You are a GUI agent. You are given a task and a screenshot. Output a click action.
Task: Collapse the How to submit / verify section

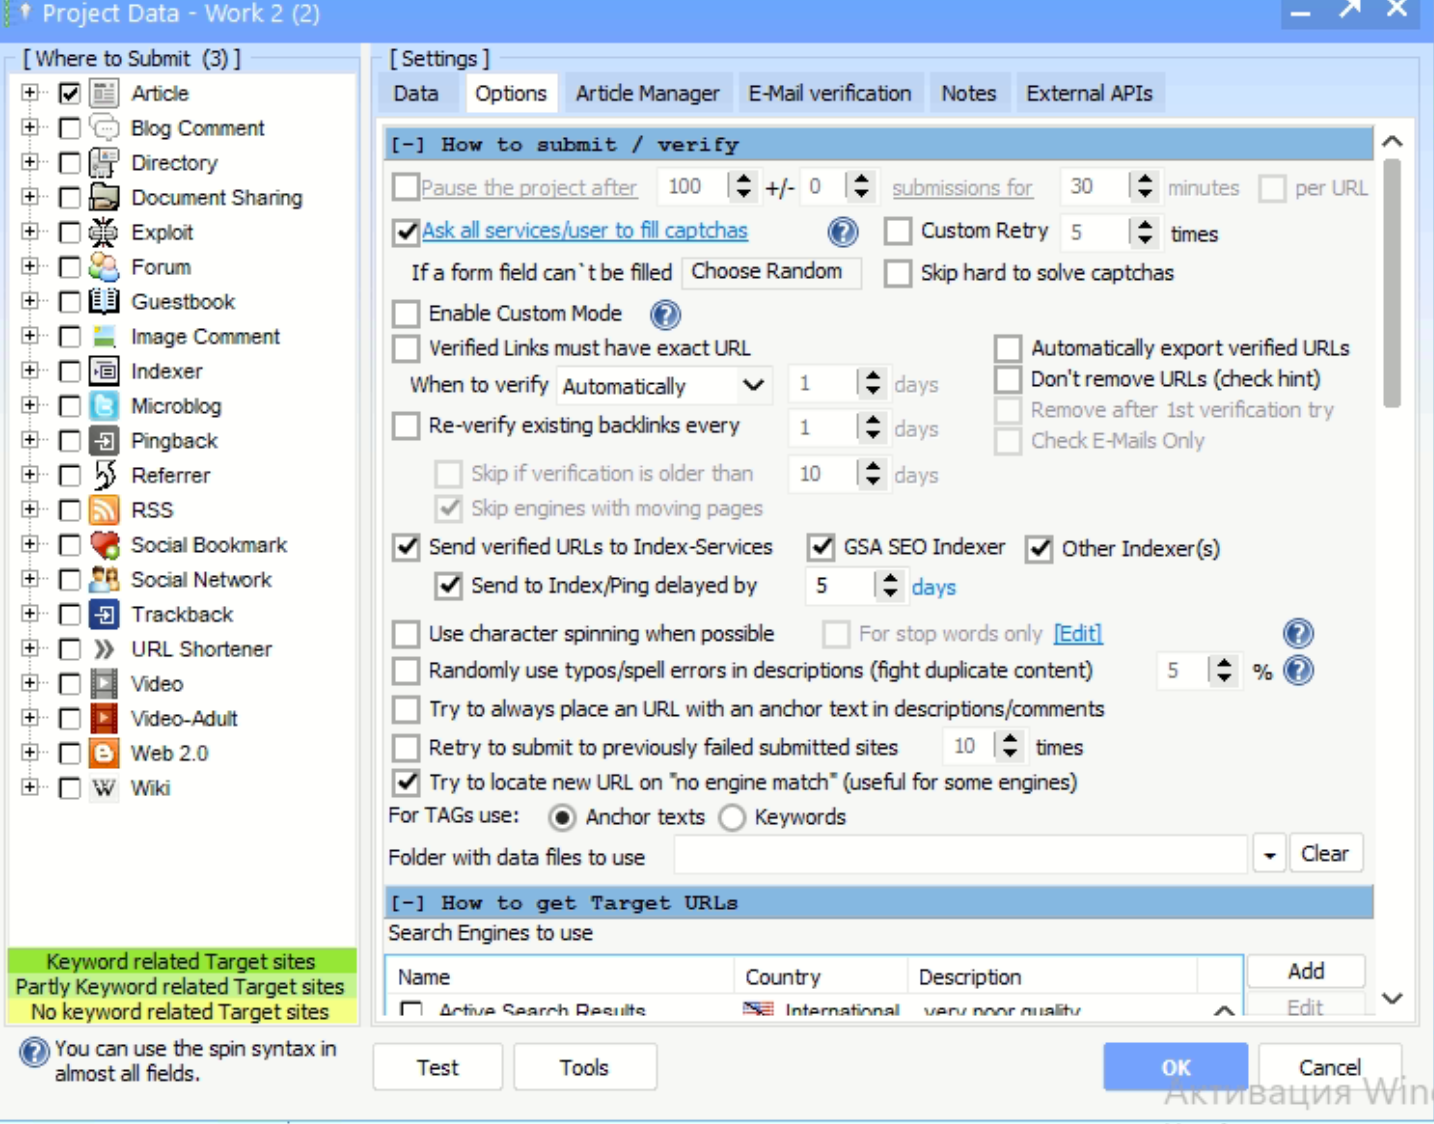pyautogui.click(x=407, y=145)
